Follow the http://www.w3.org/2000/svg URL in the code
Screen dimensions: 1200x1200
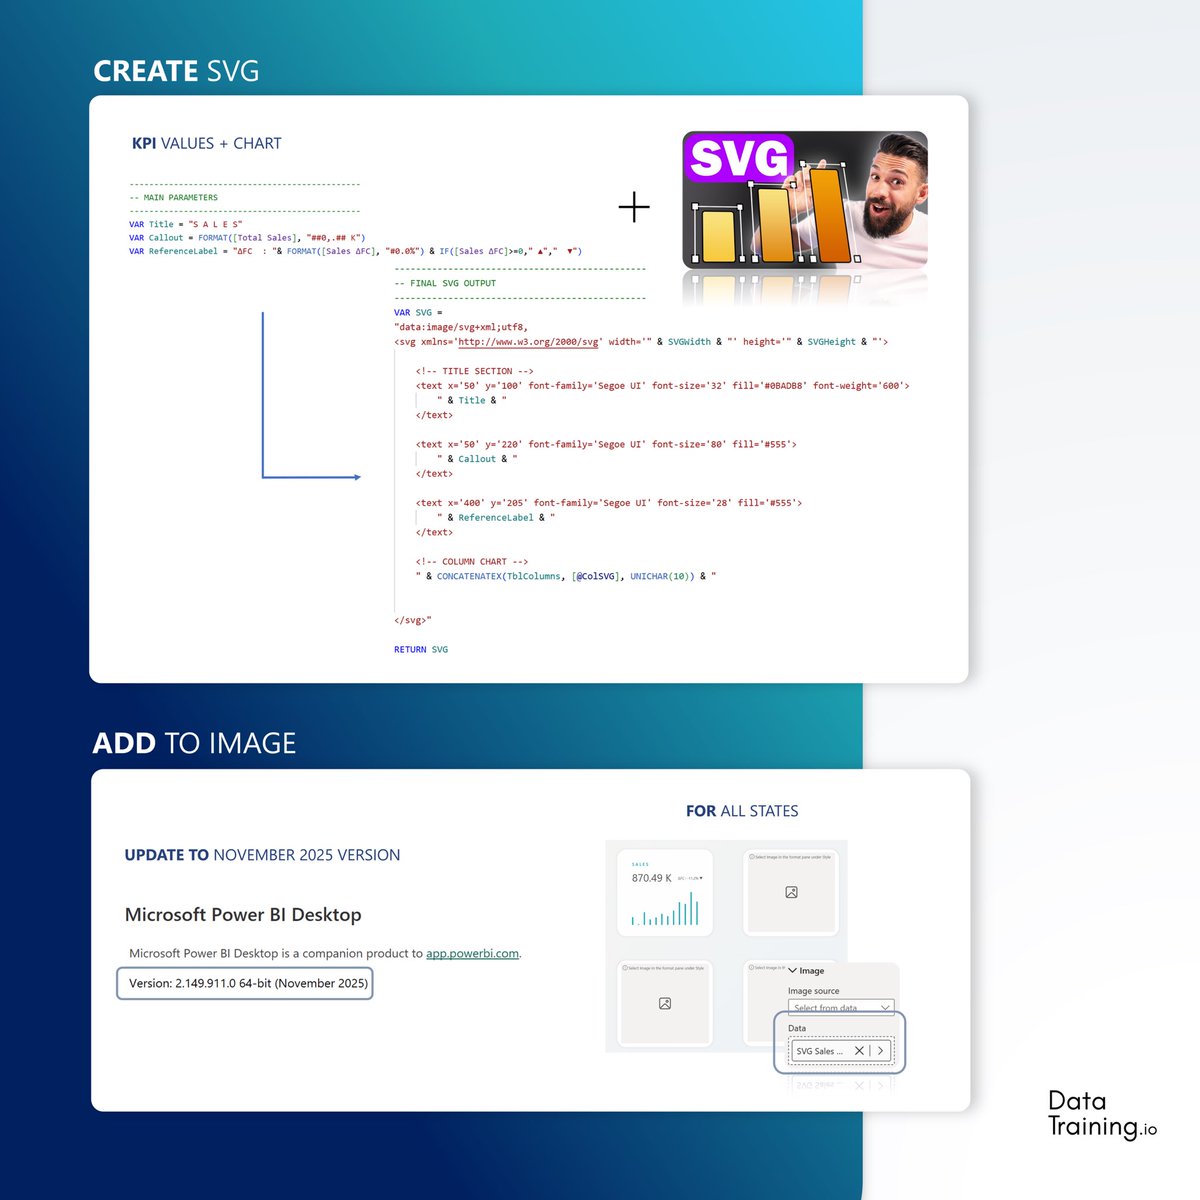pyautogui.click(x=528, y=342)
